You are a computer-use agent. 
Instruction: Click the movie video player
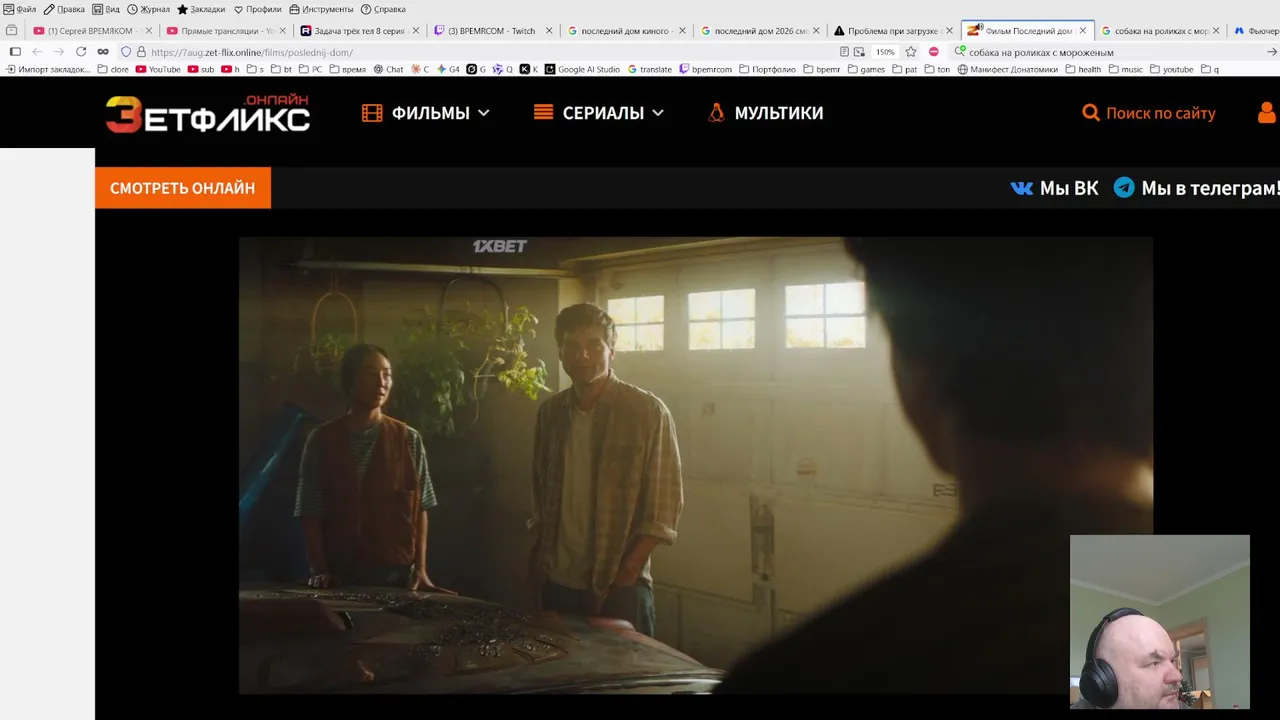695,465
